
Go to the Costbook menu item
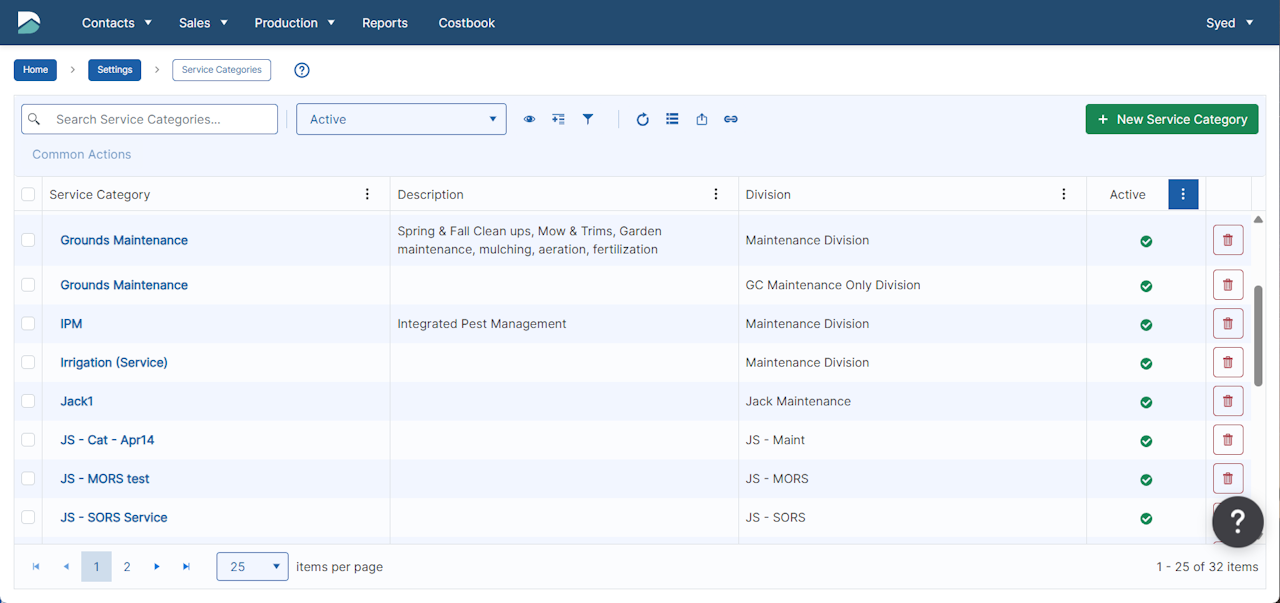pyautogui.click(x=466, y=23)
